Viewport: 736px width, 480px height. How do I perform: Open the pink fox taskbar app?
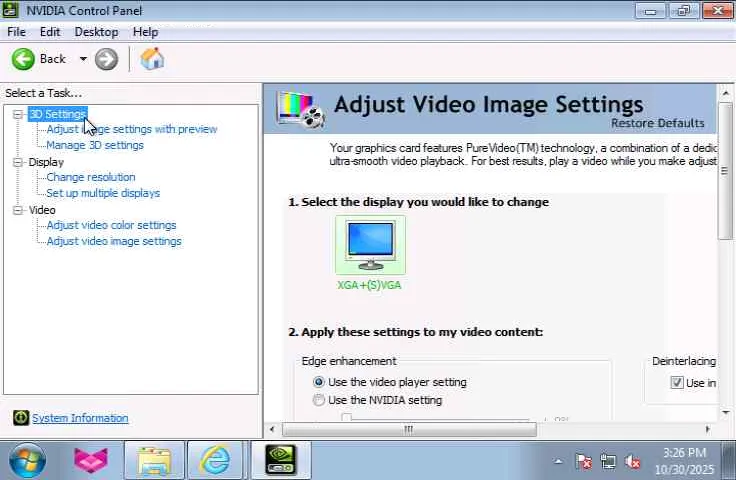[91, 460]
